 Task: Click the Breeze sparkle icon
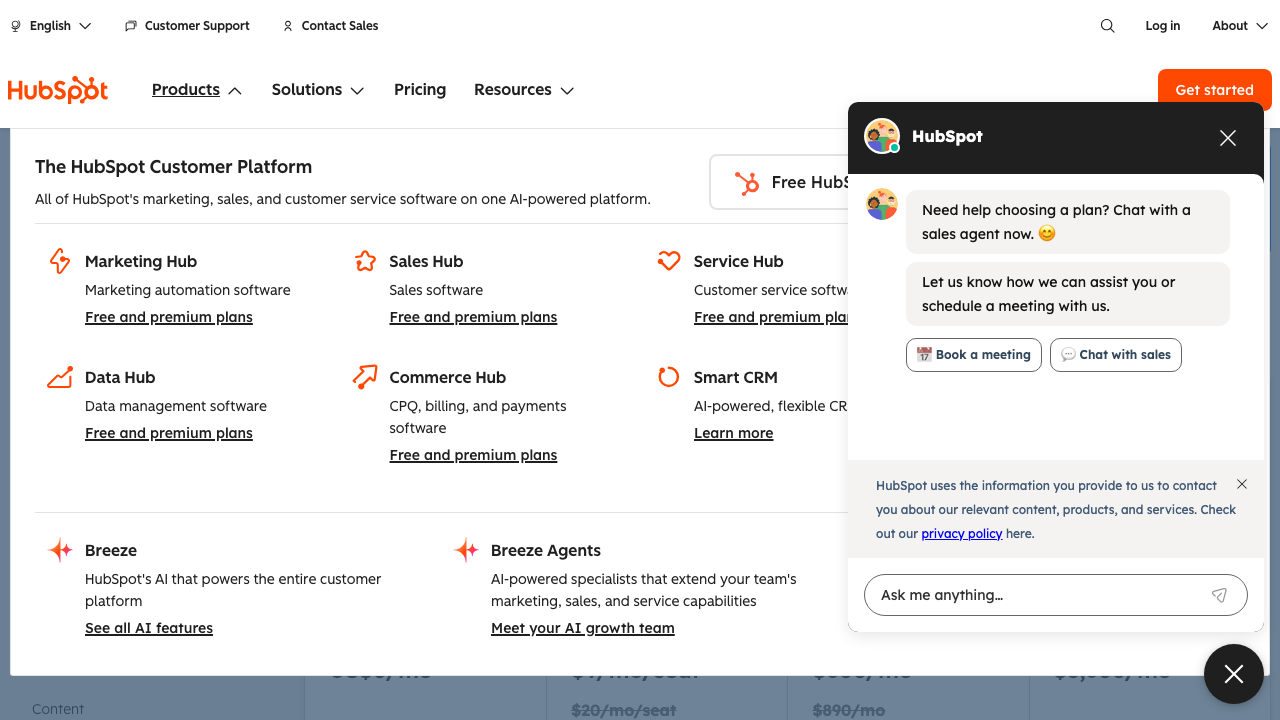click(60, 550)
